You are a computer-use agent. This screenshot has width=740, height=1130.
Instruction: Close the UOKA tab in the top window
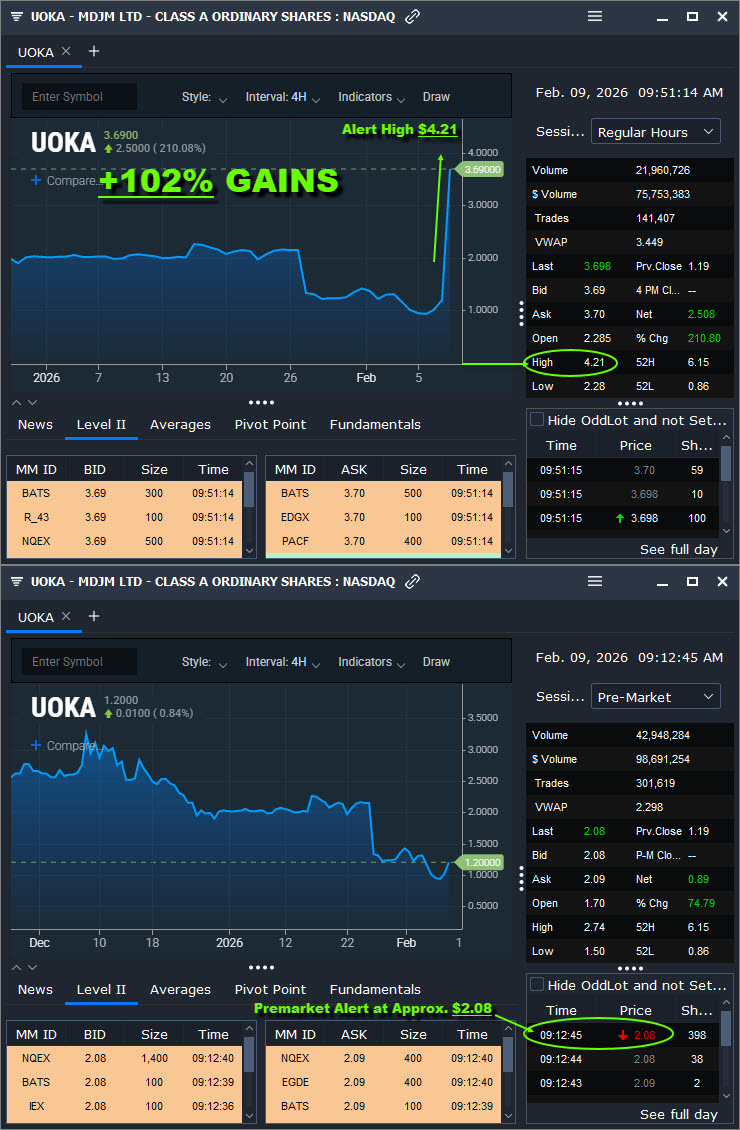(x=66, y=52)
